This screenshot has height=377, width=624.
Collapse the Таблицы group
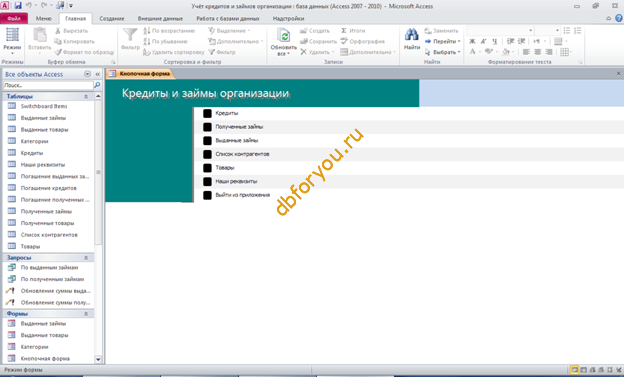86,96
